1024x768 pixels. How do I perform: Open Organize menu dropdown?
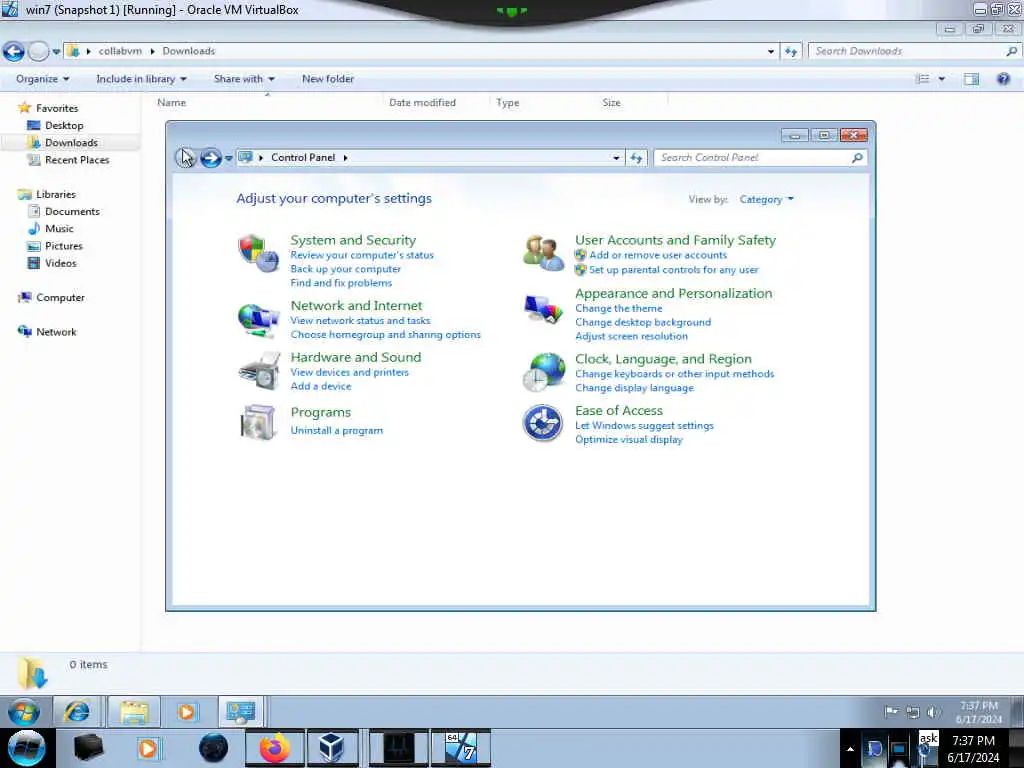42,79
